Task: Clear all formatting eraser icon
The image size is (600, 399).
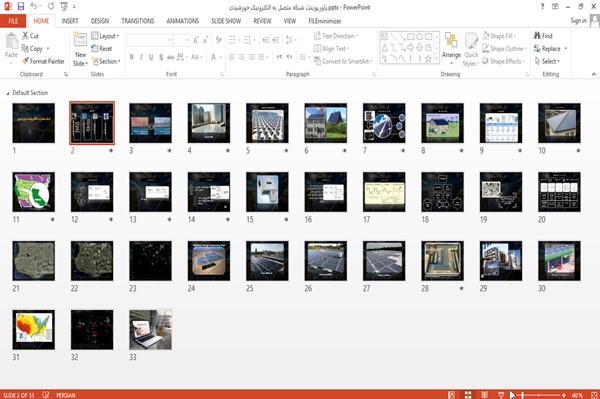Action: point(219,40)
